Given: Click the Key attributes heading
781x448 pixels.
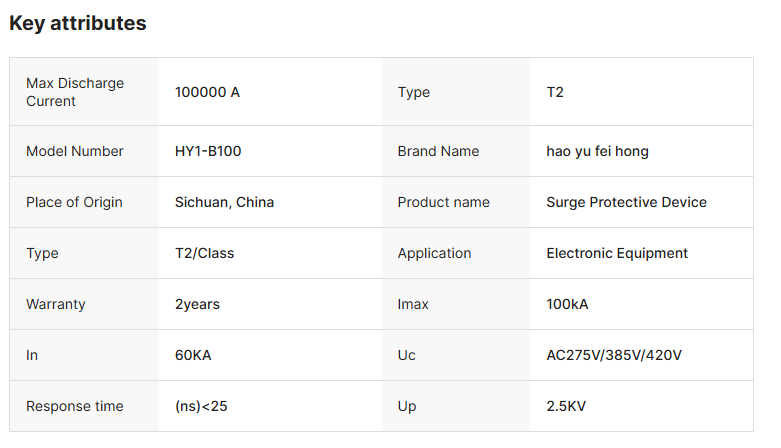Looking at the screenshot, I should (x=78, y=23).
